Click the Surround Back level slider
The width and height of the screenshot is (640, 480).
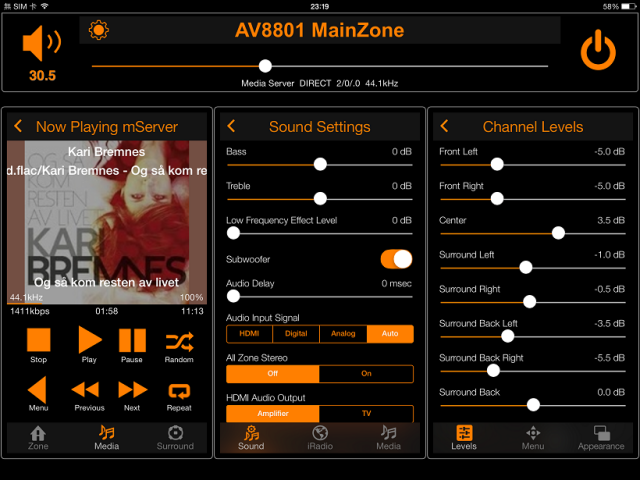pyautogui.click(x=533, y=405)
